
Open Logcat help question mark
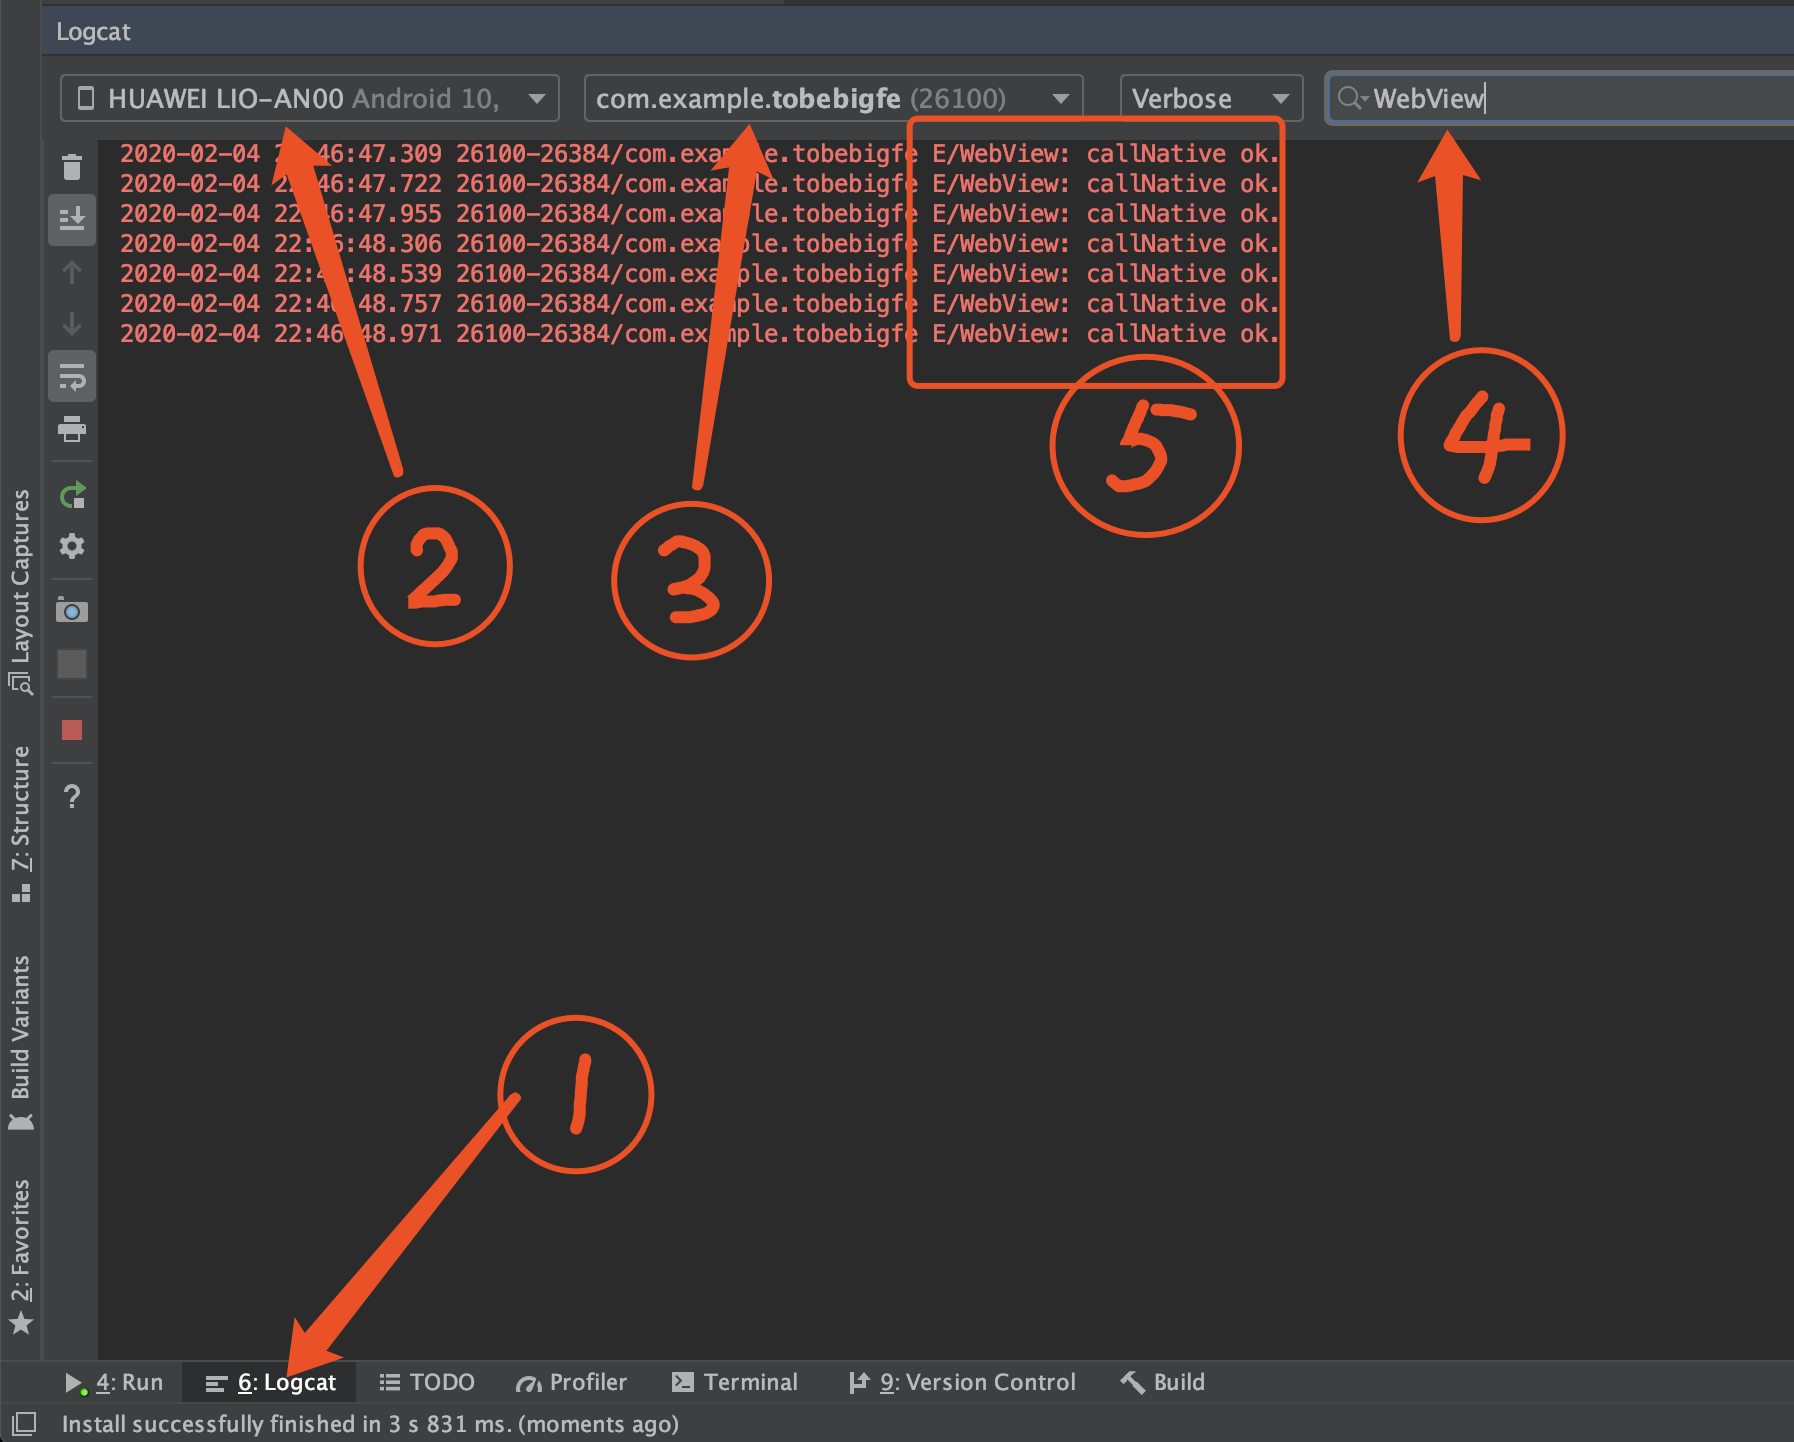(x=72, y=797)
